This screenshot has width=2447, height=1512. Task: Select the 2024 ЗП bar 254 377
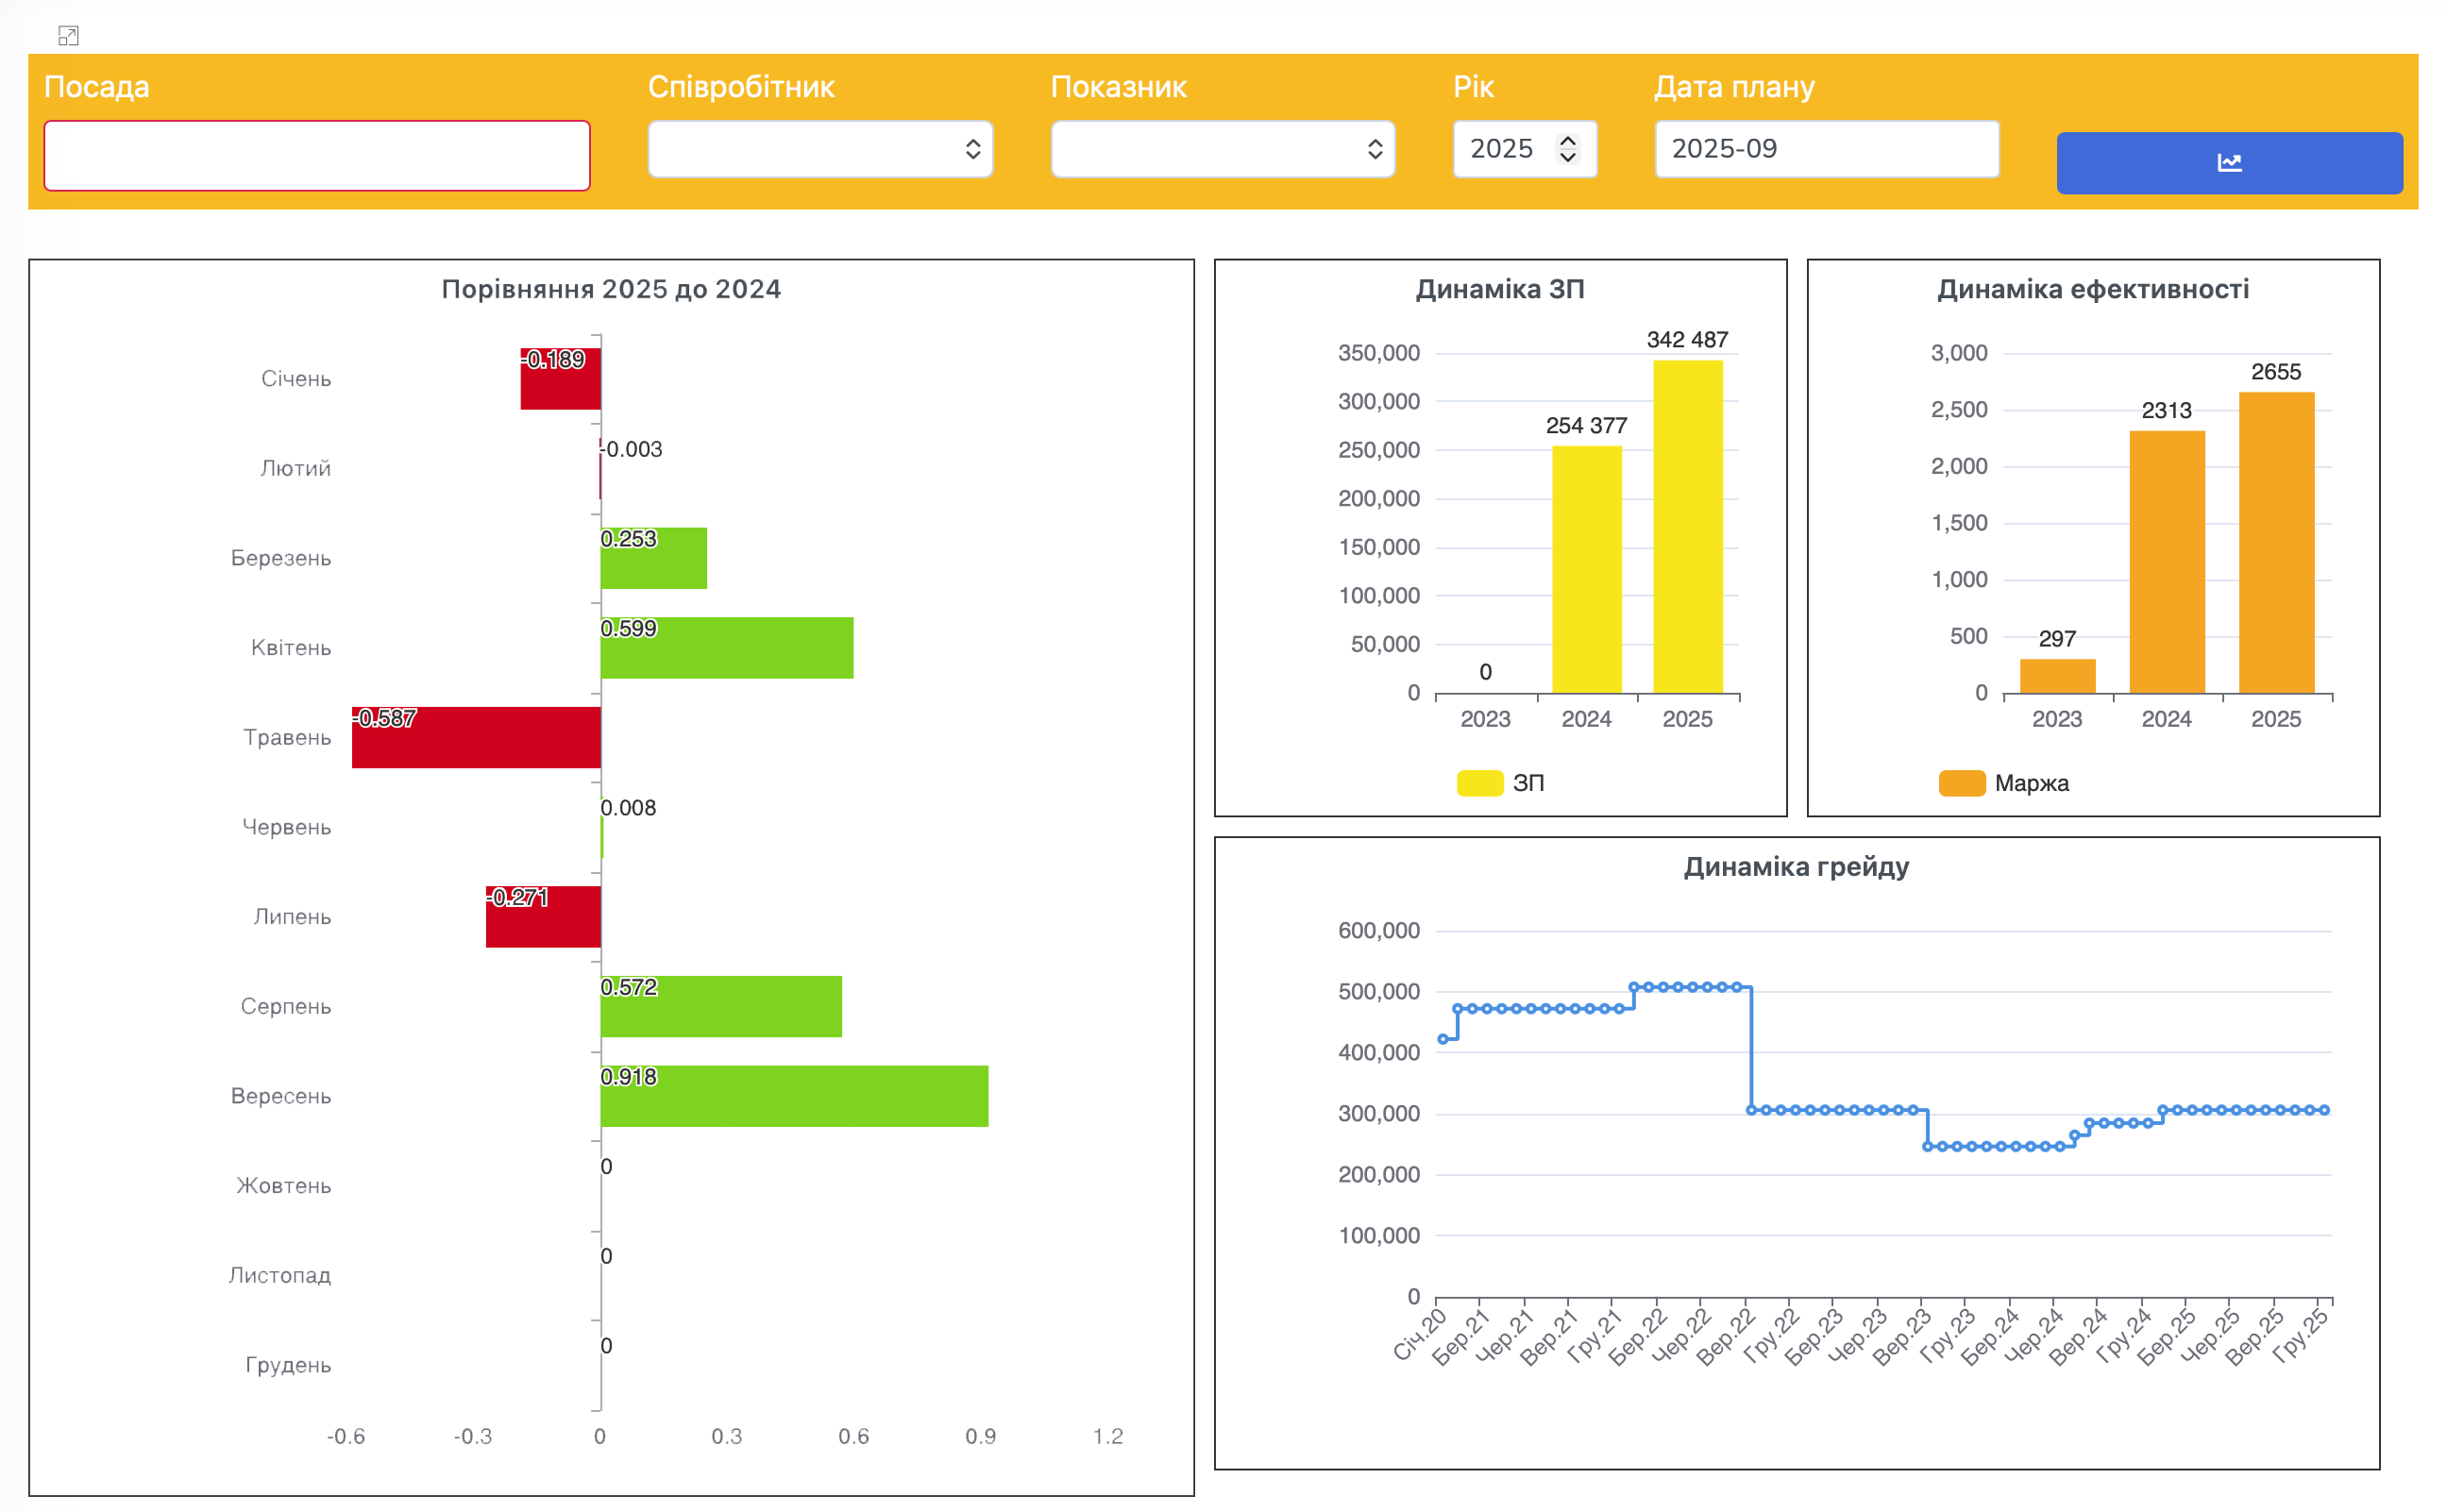click(x=1587, y=569)
